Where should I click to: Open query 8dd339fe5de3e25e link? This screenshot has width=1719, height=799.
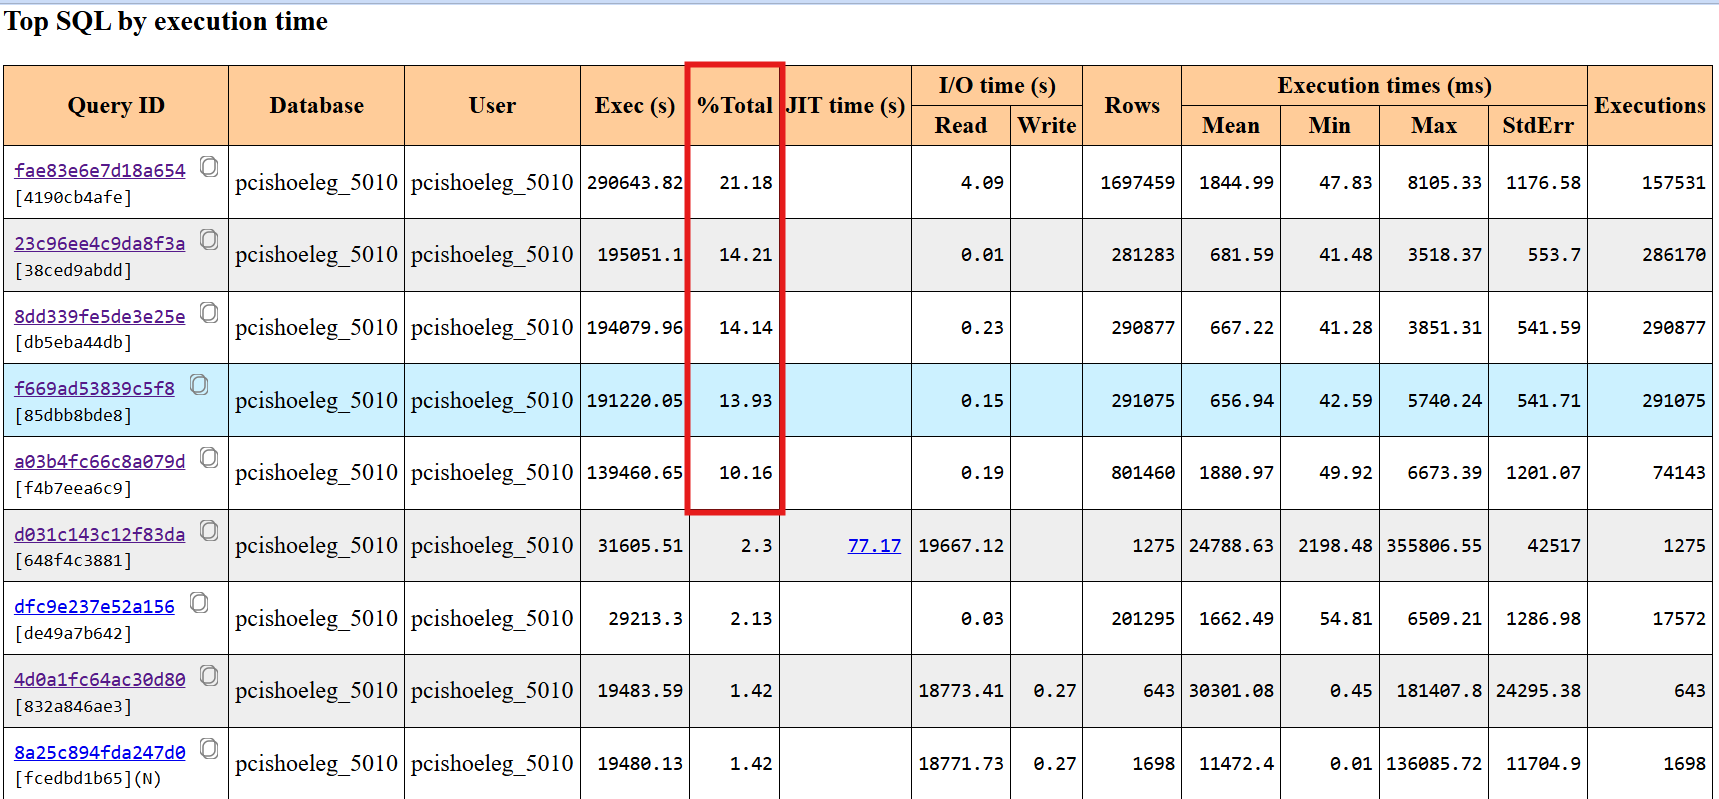coord(100,317)
